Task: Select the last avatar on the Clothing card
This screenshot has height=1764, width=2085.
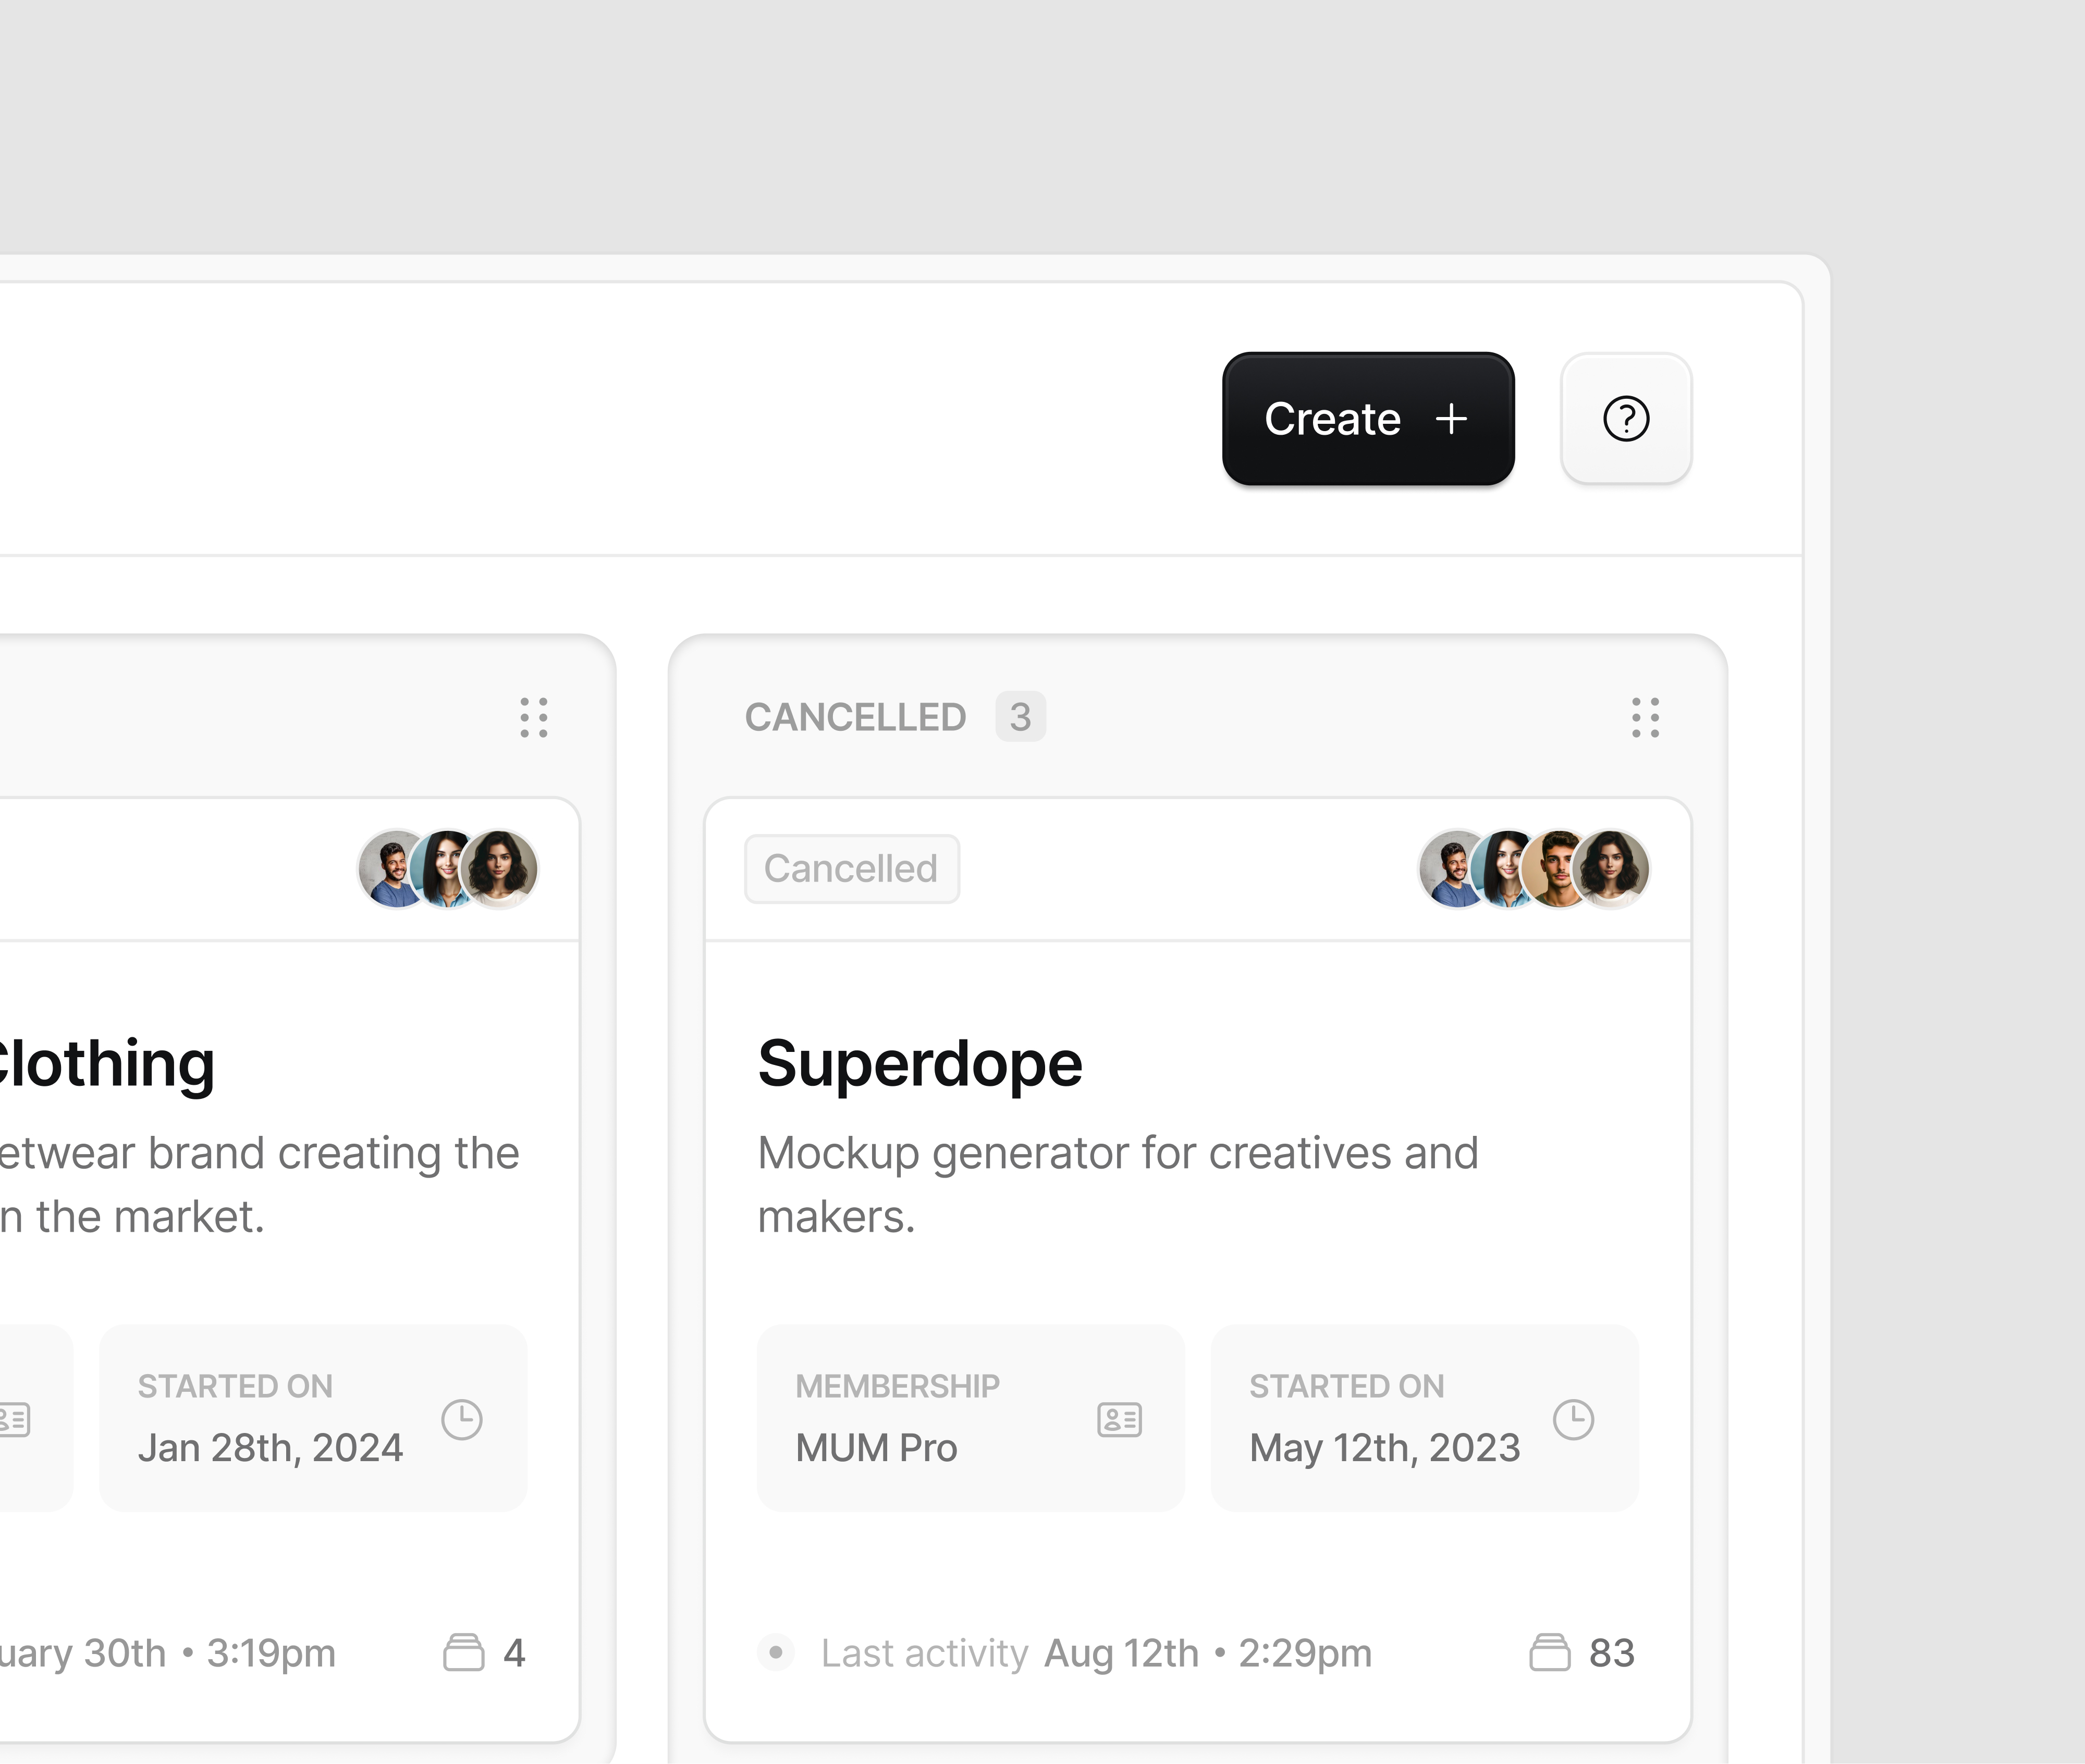Action: [504, 868]
